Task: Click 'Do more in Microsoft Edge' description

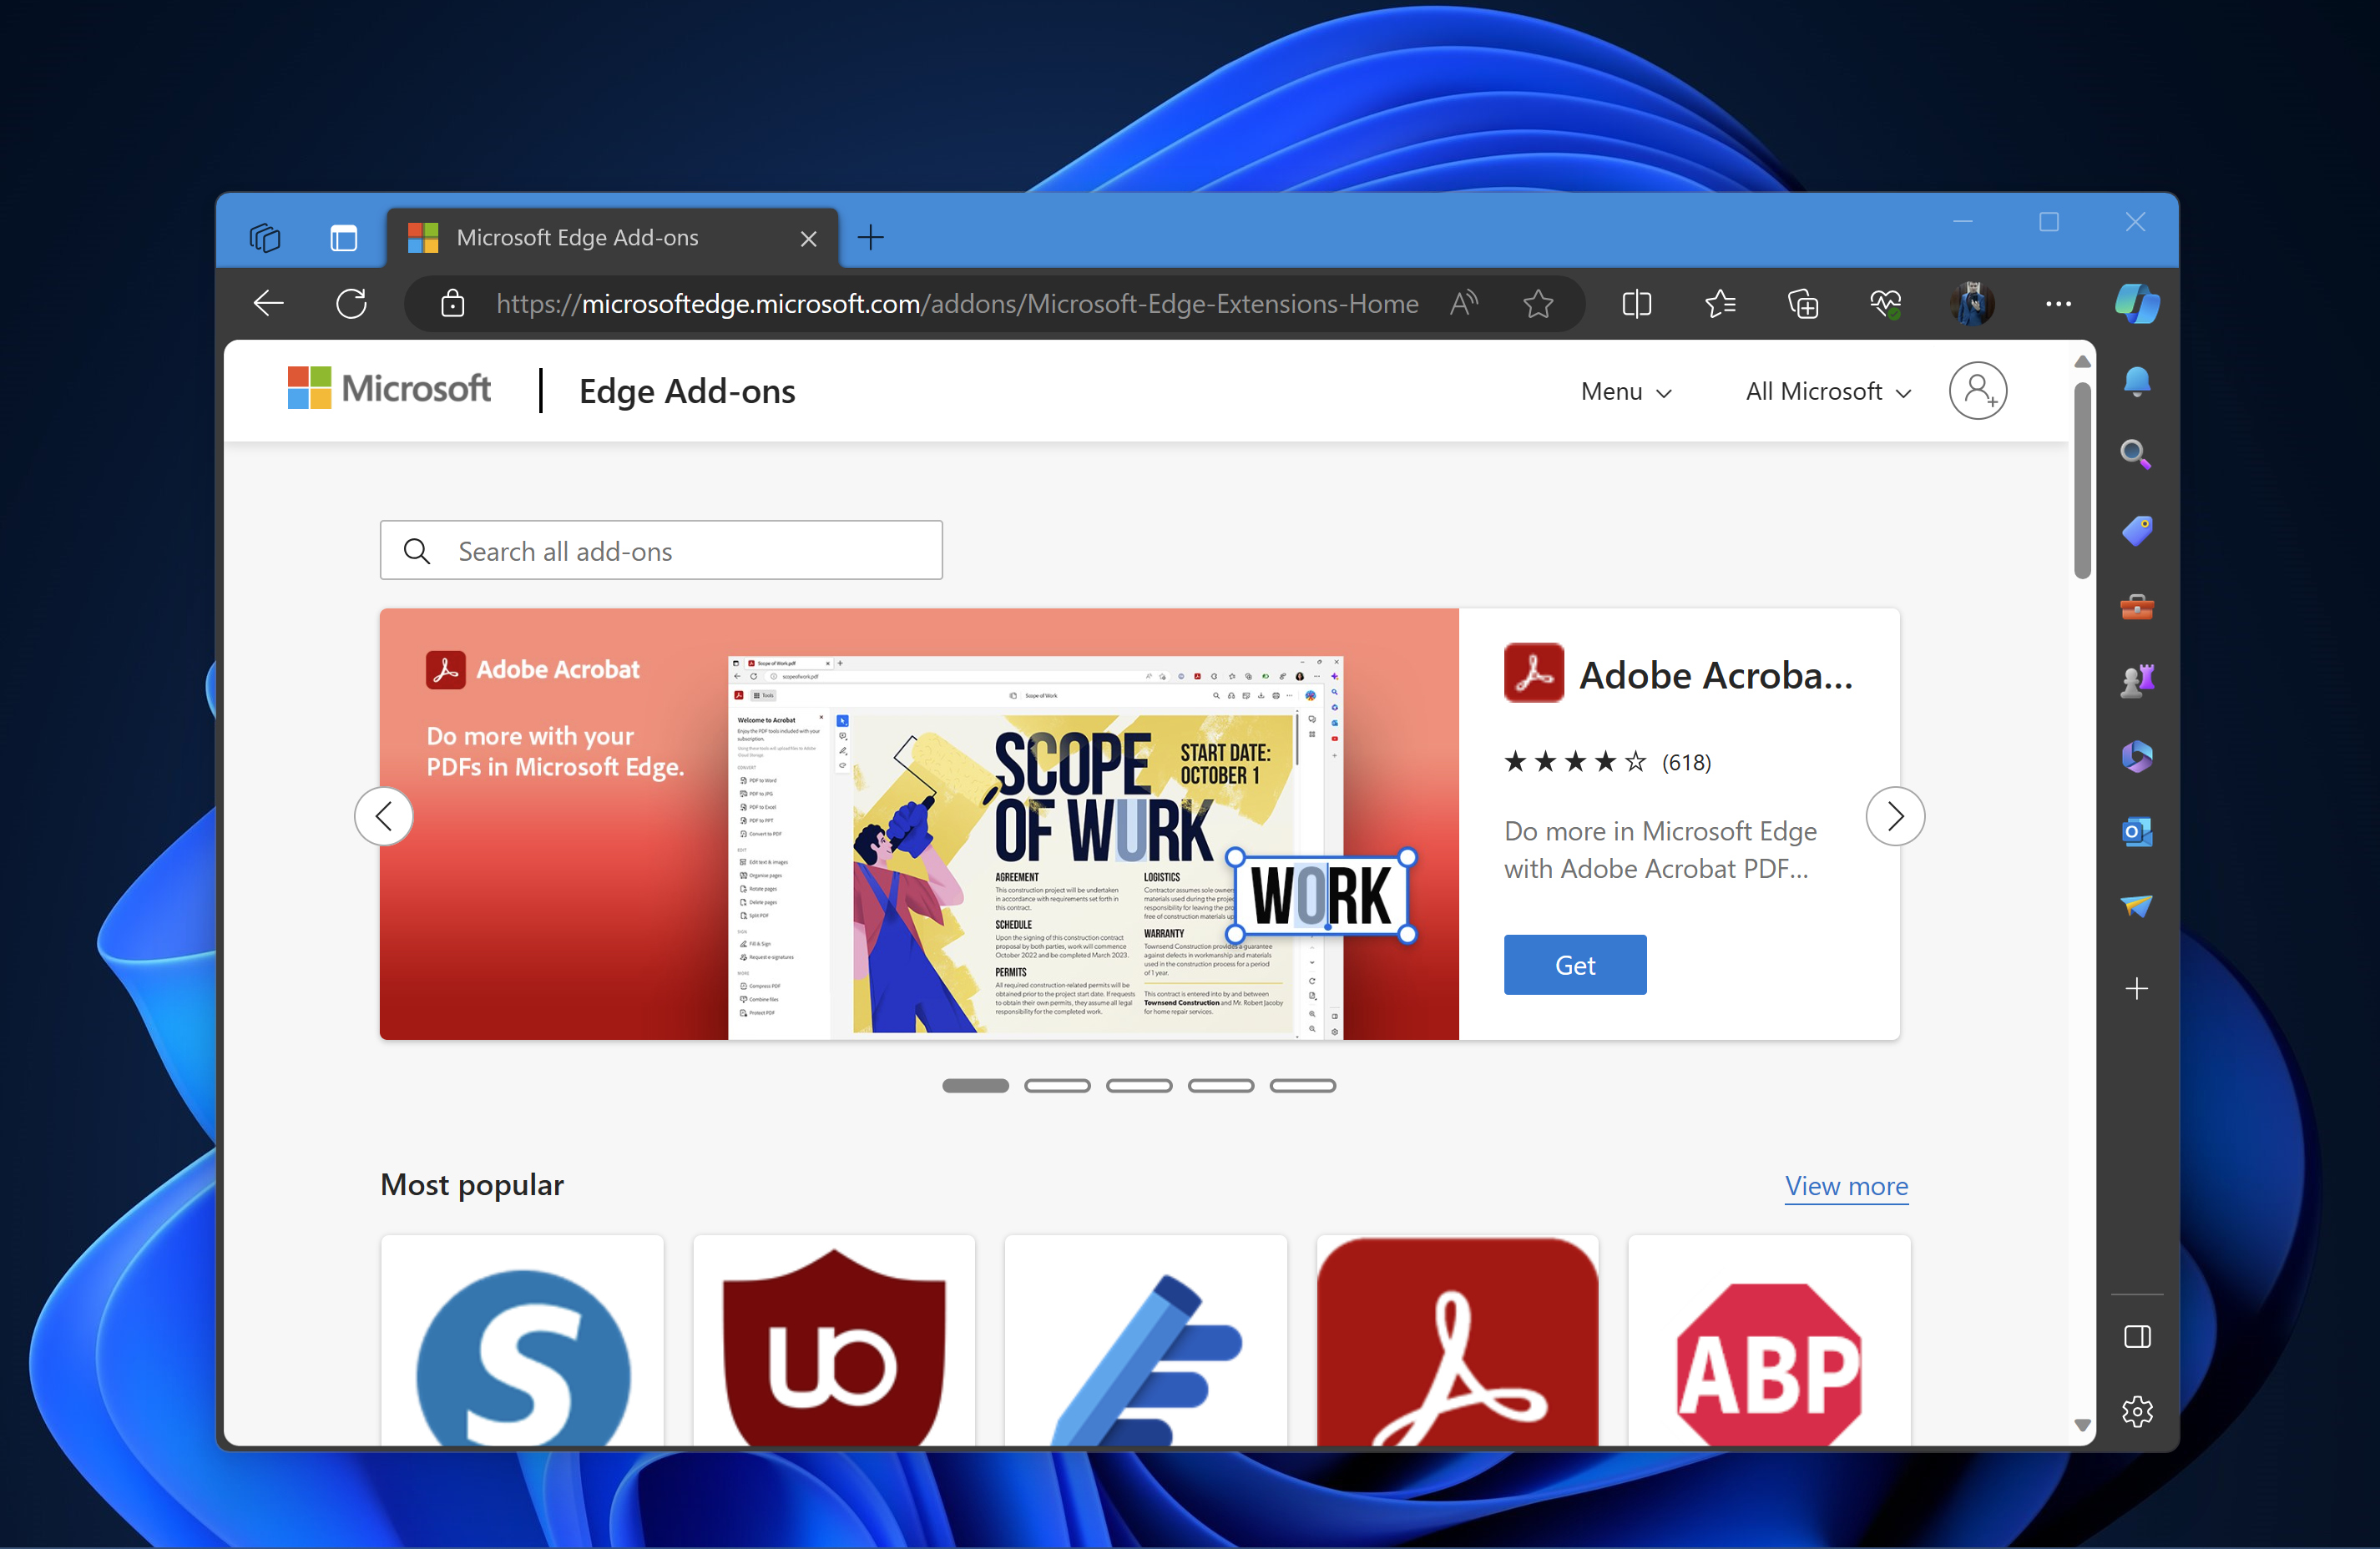Action: (x=1660, y=850)
